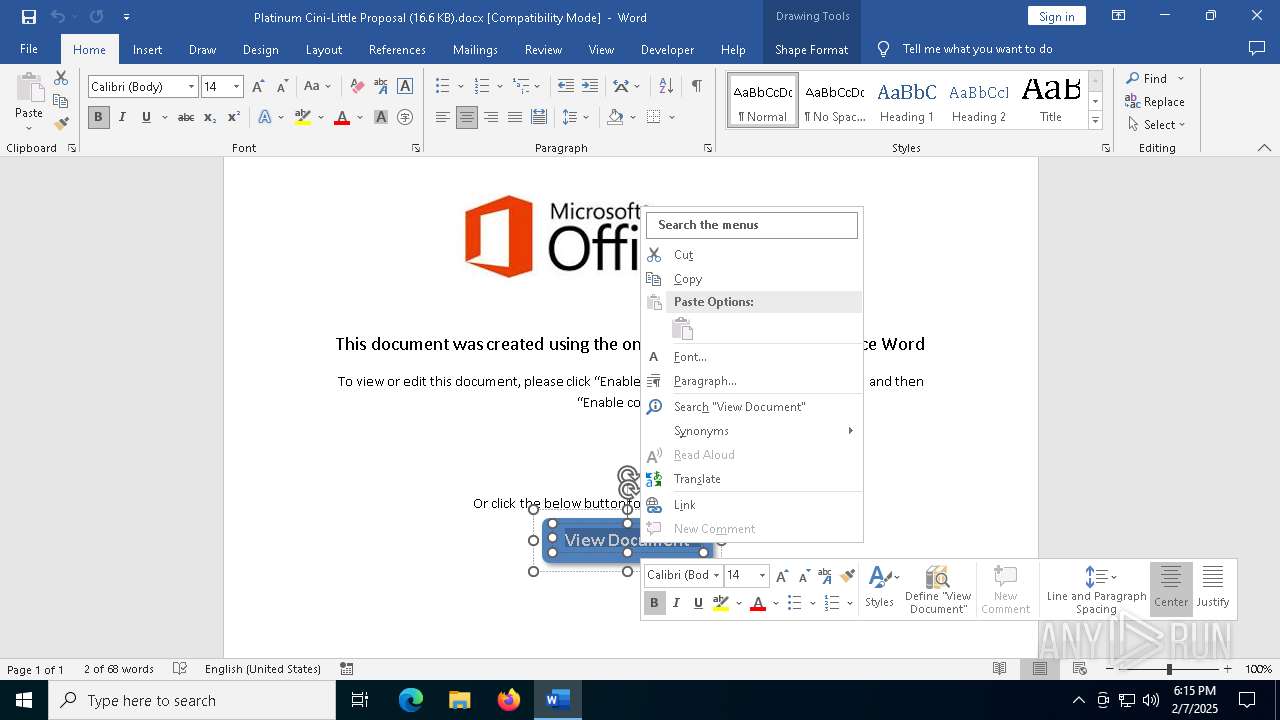Toggle Center in the mini toolbar
This screenshot has height=720, width=1280.
pyautogui.click(x=1171, y=589)
